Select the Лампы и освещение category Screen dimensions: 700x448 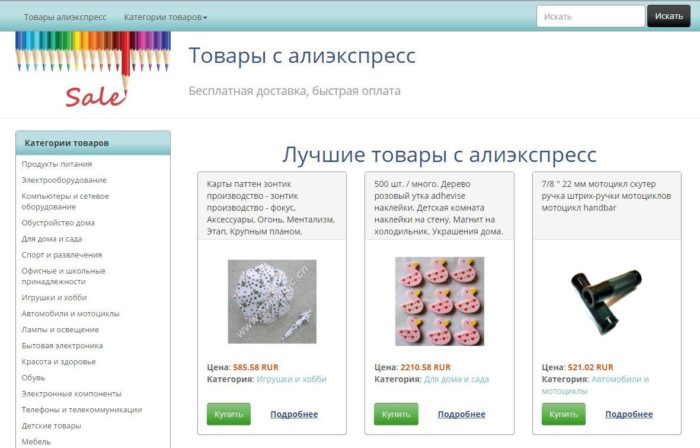coord(60,330)
